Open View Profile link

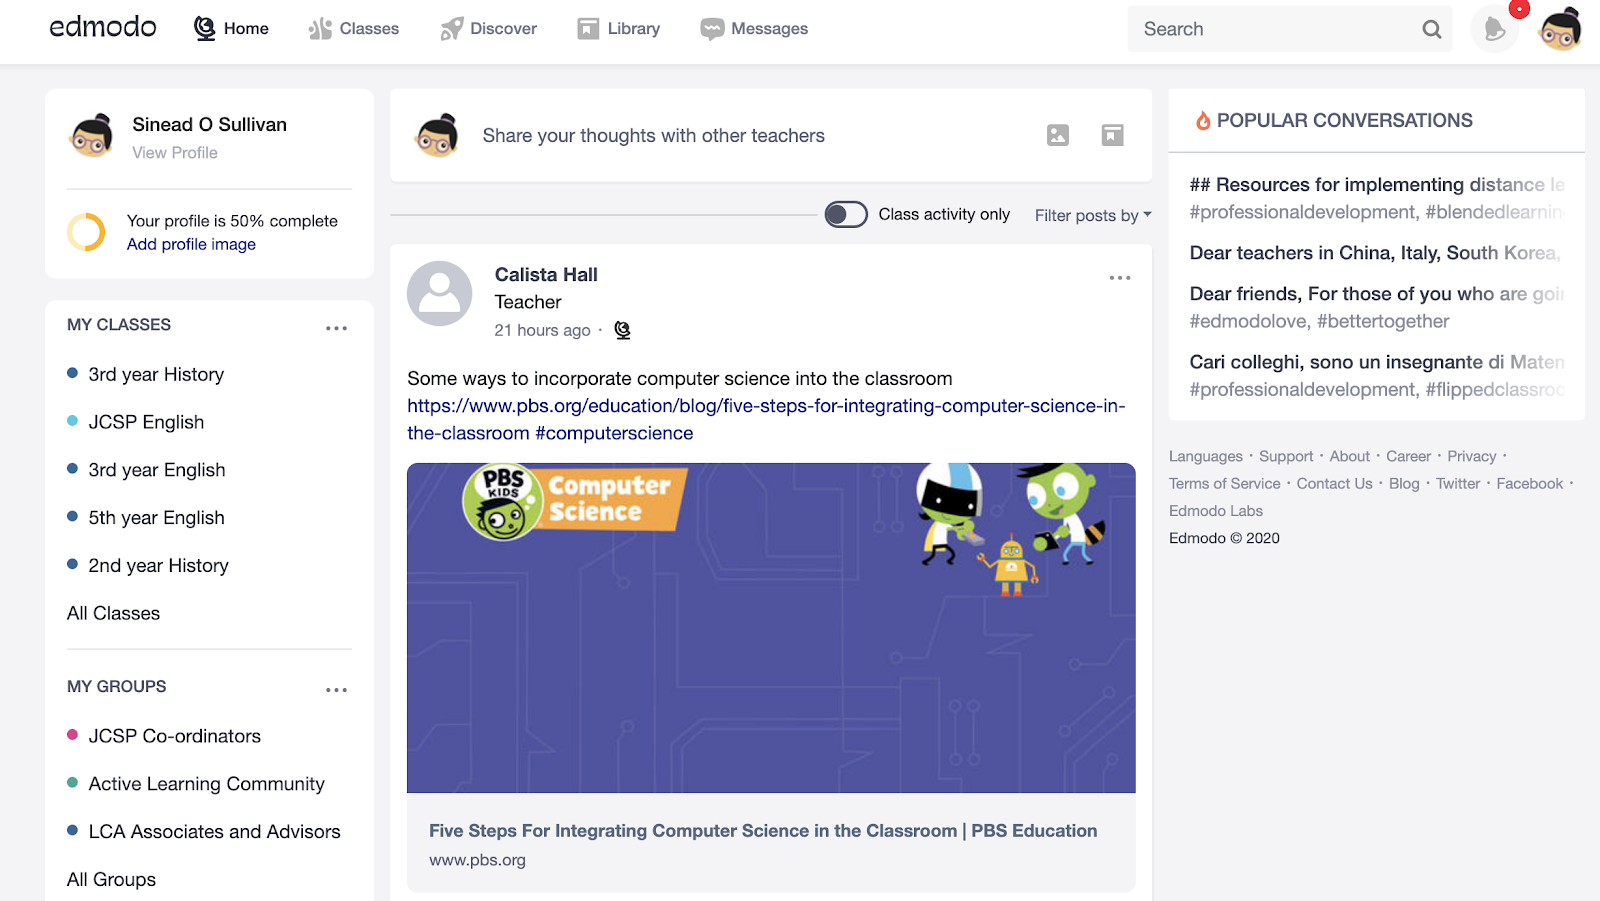click(175, 153)
